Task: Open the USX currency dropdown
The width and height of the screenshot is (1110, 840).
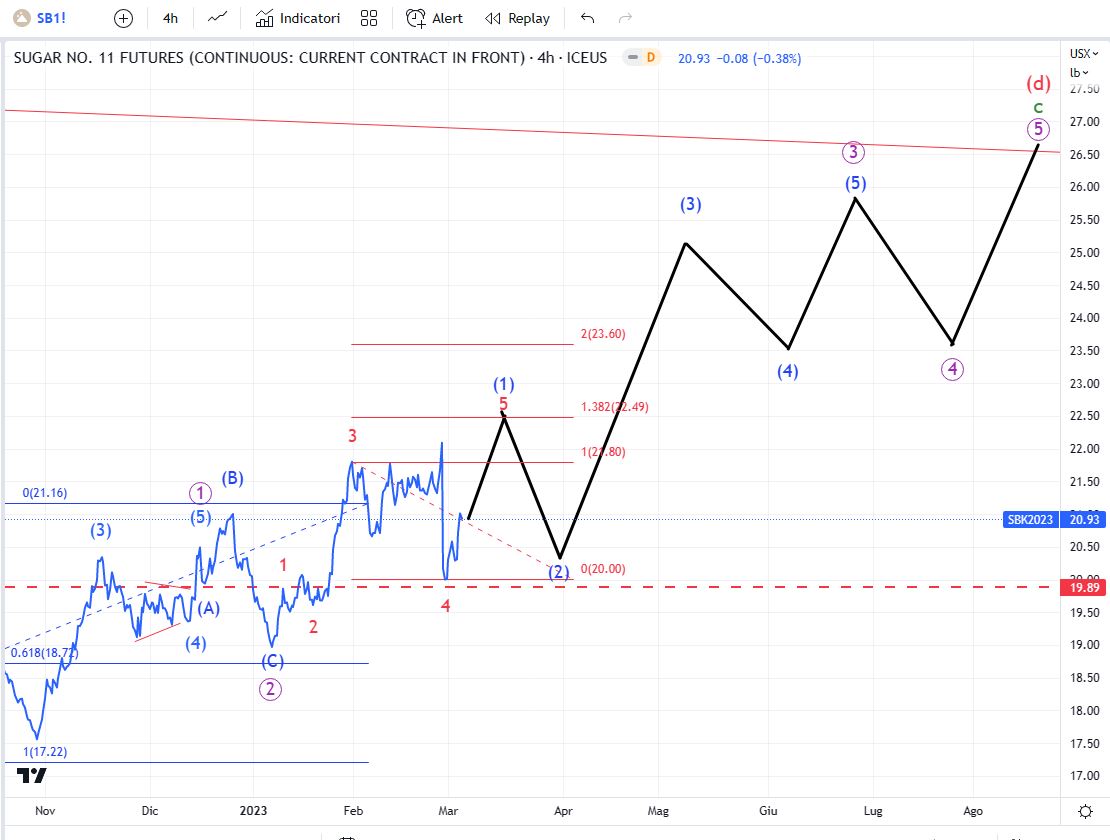Action: tap(1083, 54)
